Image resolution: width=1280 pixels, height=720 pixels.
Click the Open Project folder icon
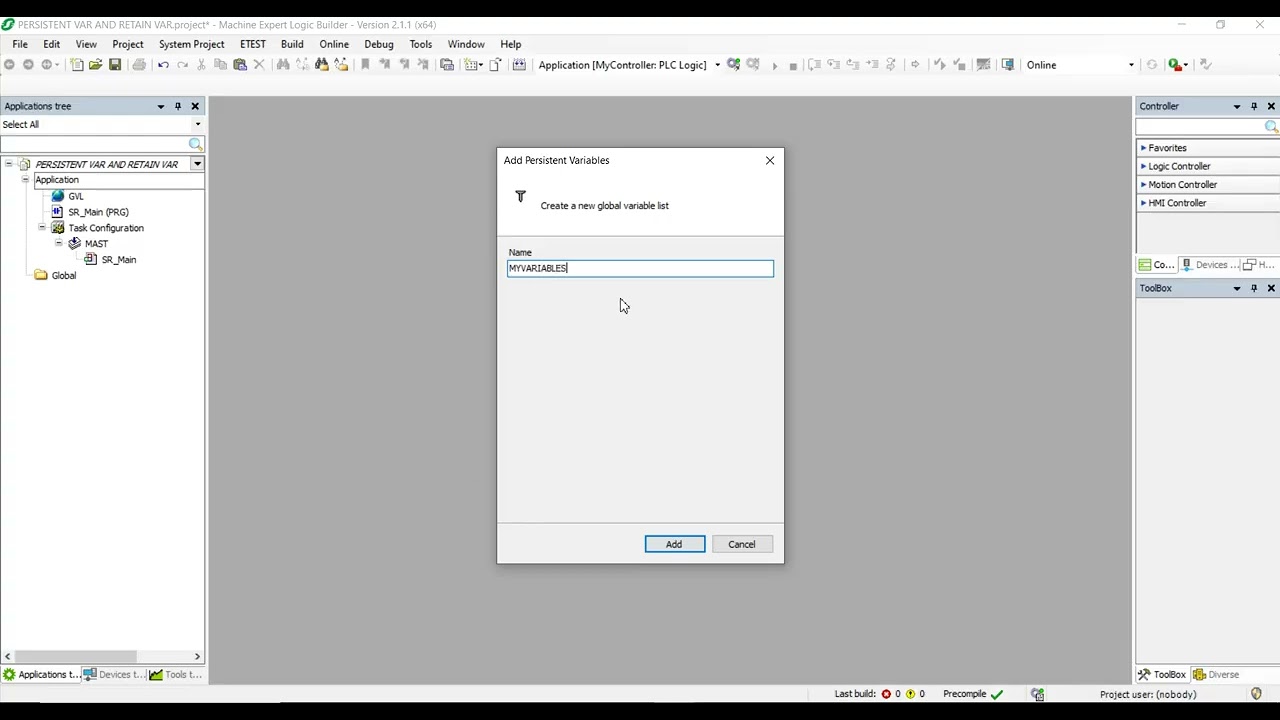click(96, 65)
